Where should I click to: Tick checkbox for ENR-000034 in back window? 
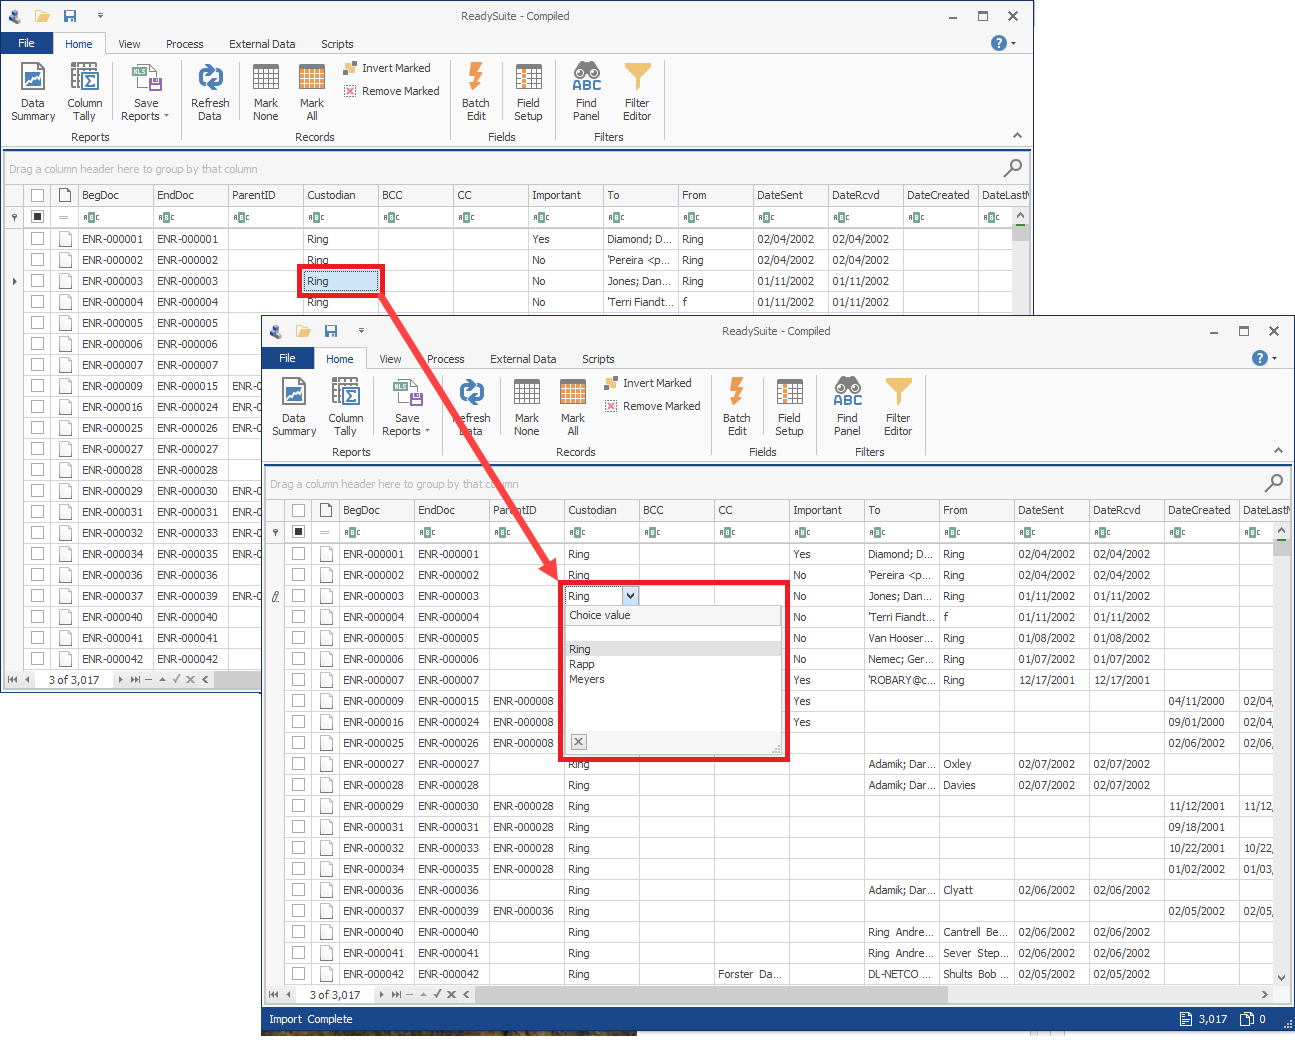(37, 553)
